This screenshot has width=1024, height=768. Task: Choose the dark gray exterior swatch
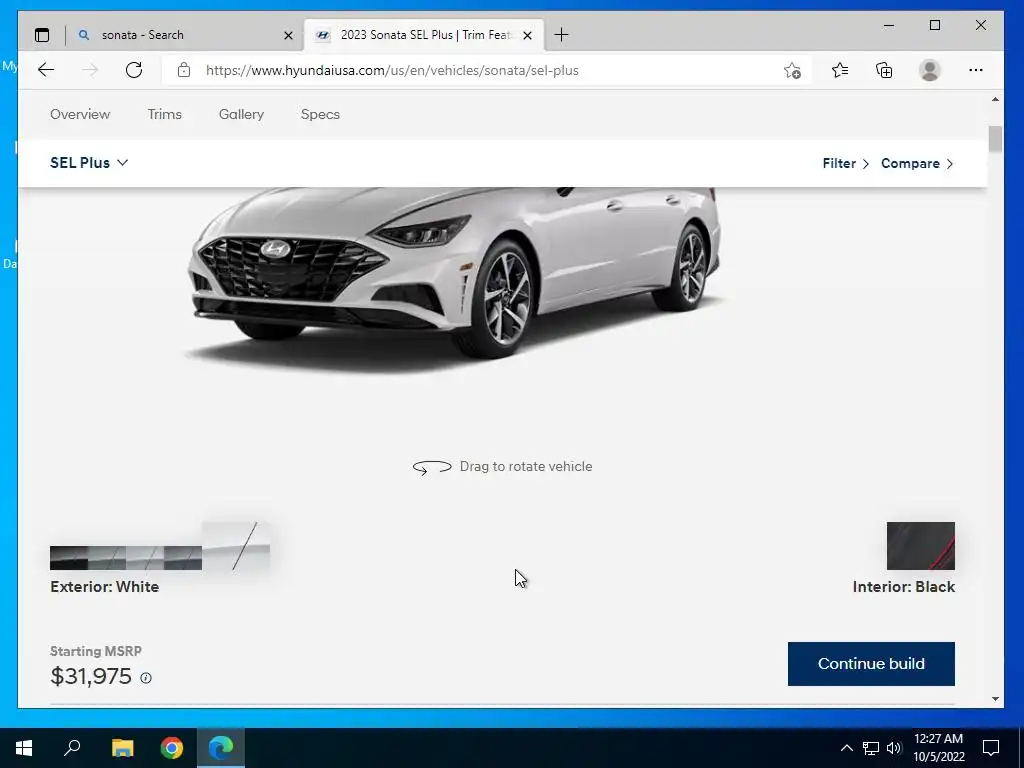pyautogui.click(x=182, y=558)
